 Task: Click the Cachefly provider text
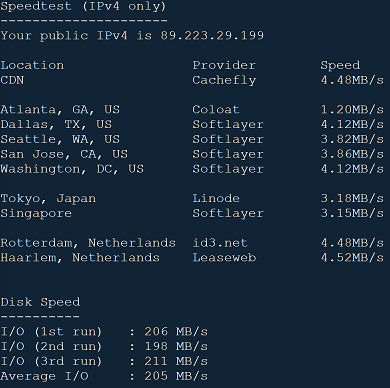tap(224, 80)
